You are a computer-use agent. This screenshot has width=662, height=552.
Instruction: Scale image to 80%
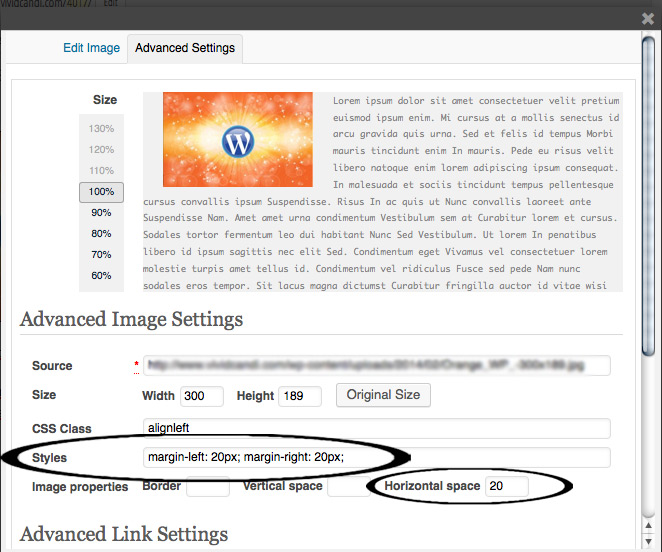pyautogui.click(x=101, y=234)
